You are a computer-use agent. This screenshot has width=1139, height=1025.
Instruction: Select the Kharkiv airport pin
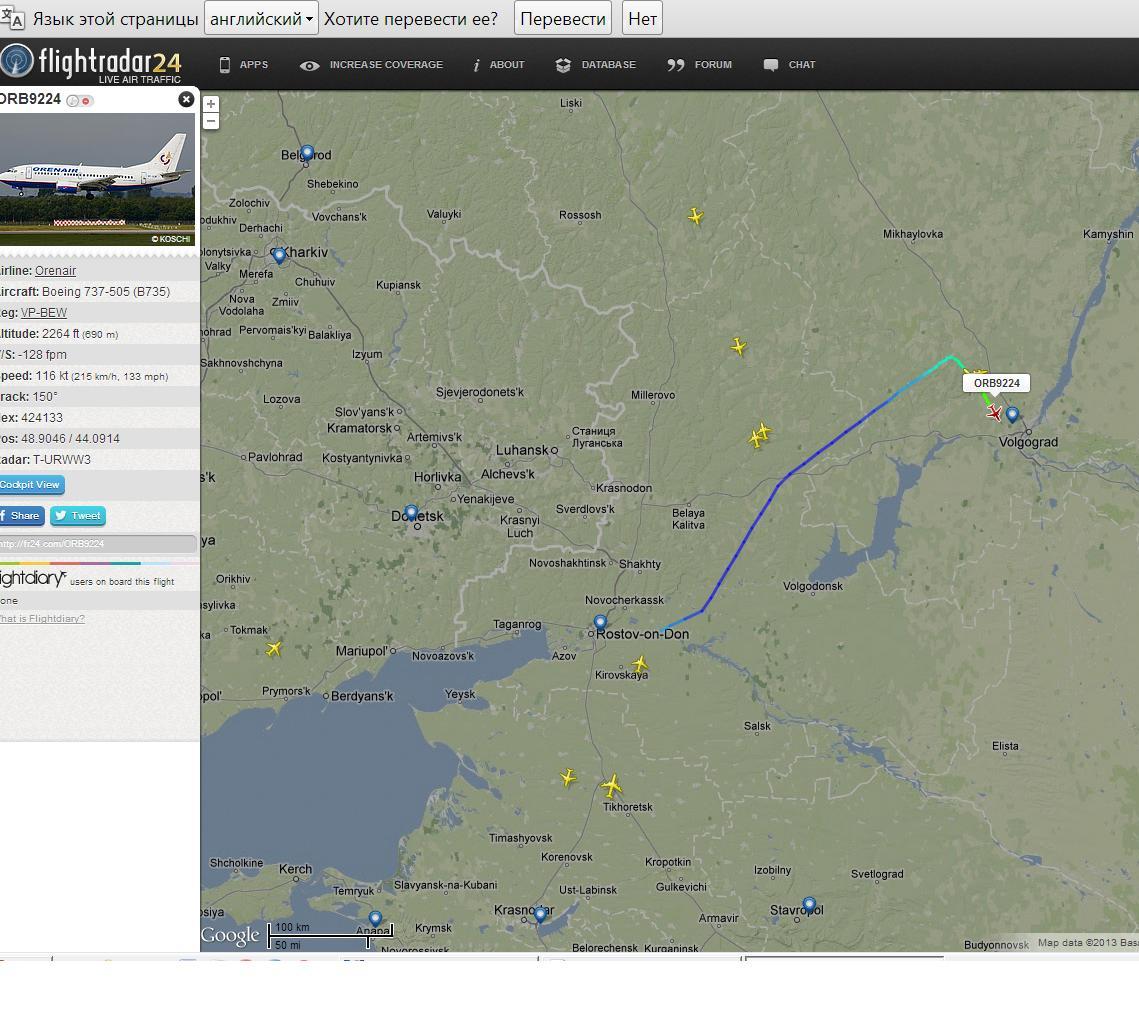pyautogui.click(x=279, y=255)
